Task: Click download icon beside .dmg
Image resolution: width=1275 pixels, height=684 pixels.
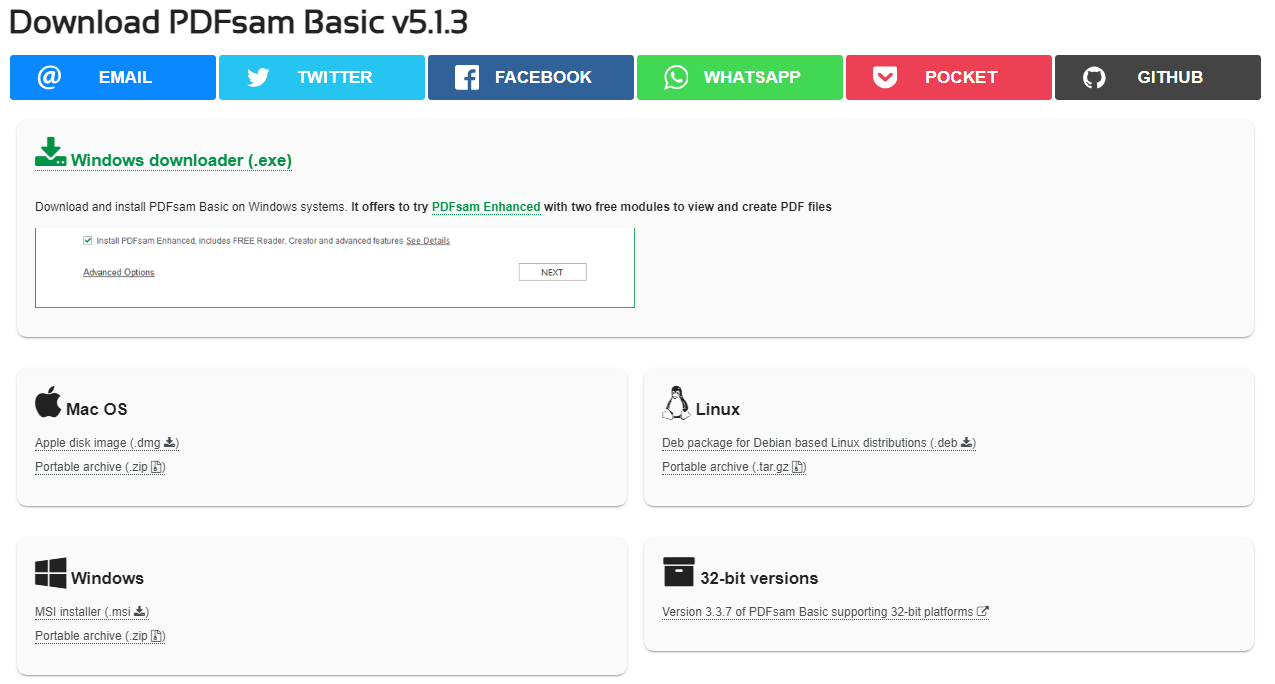Action: 169,442
